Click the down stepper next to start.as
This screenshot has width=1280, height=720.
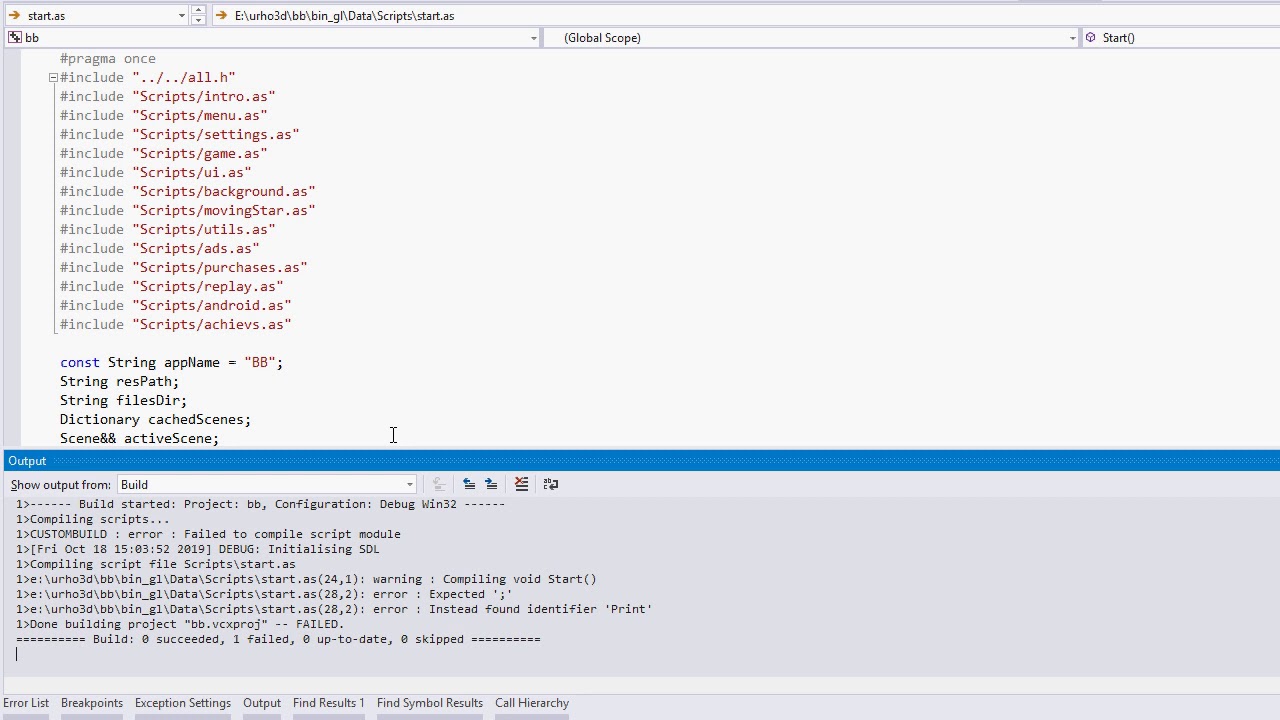[x=198, y=20]
